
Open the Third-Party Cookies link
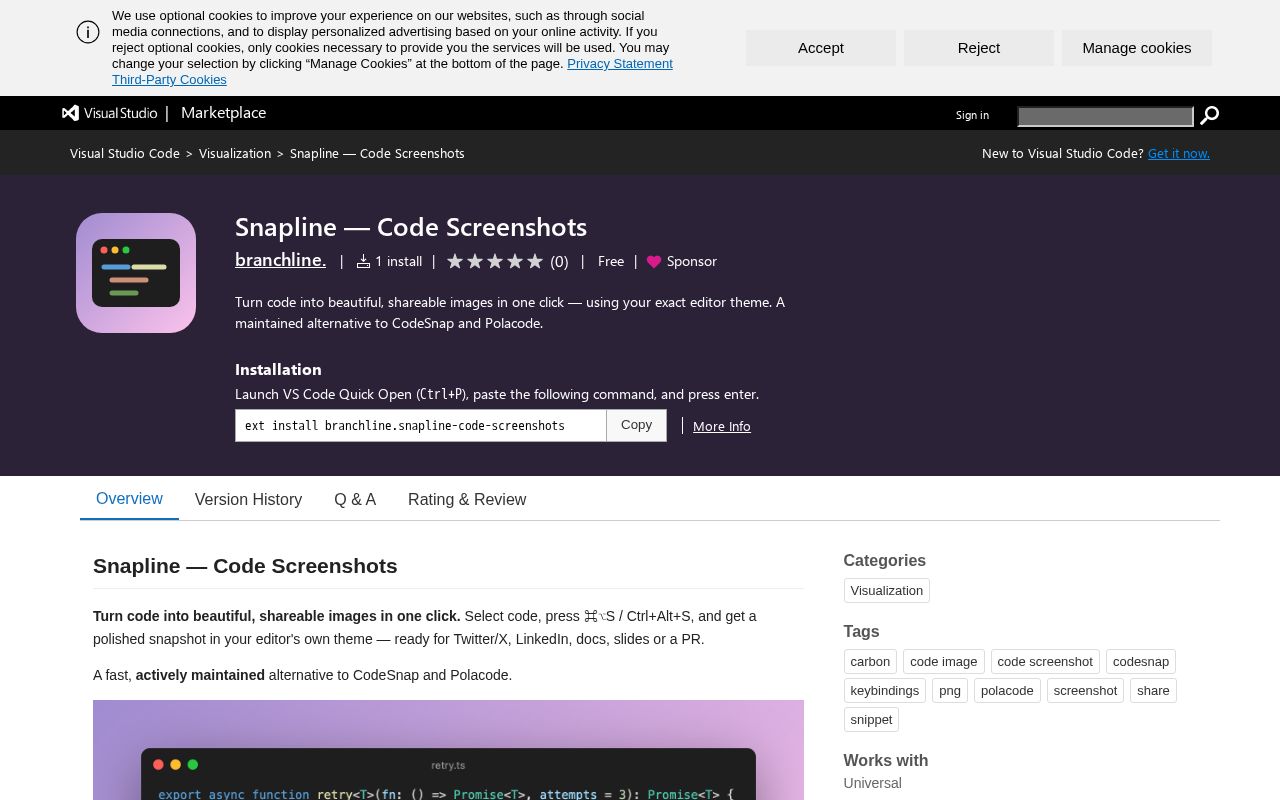(x=169, y=80)
